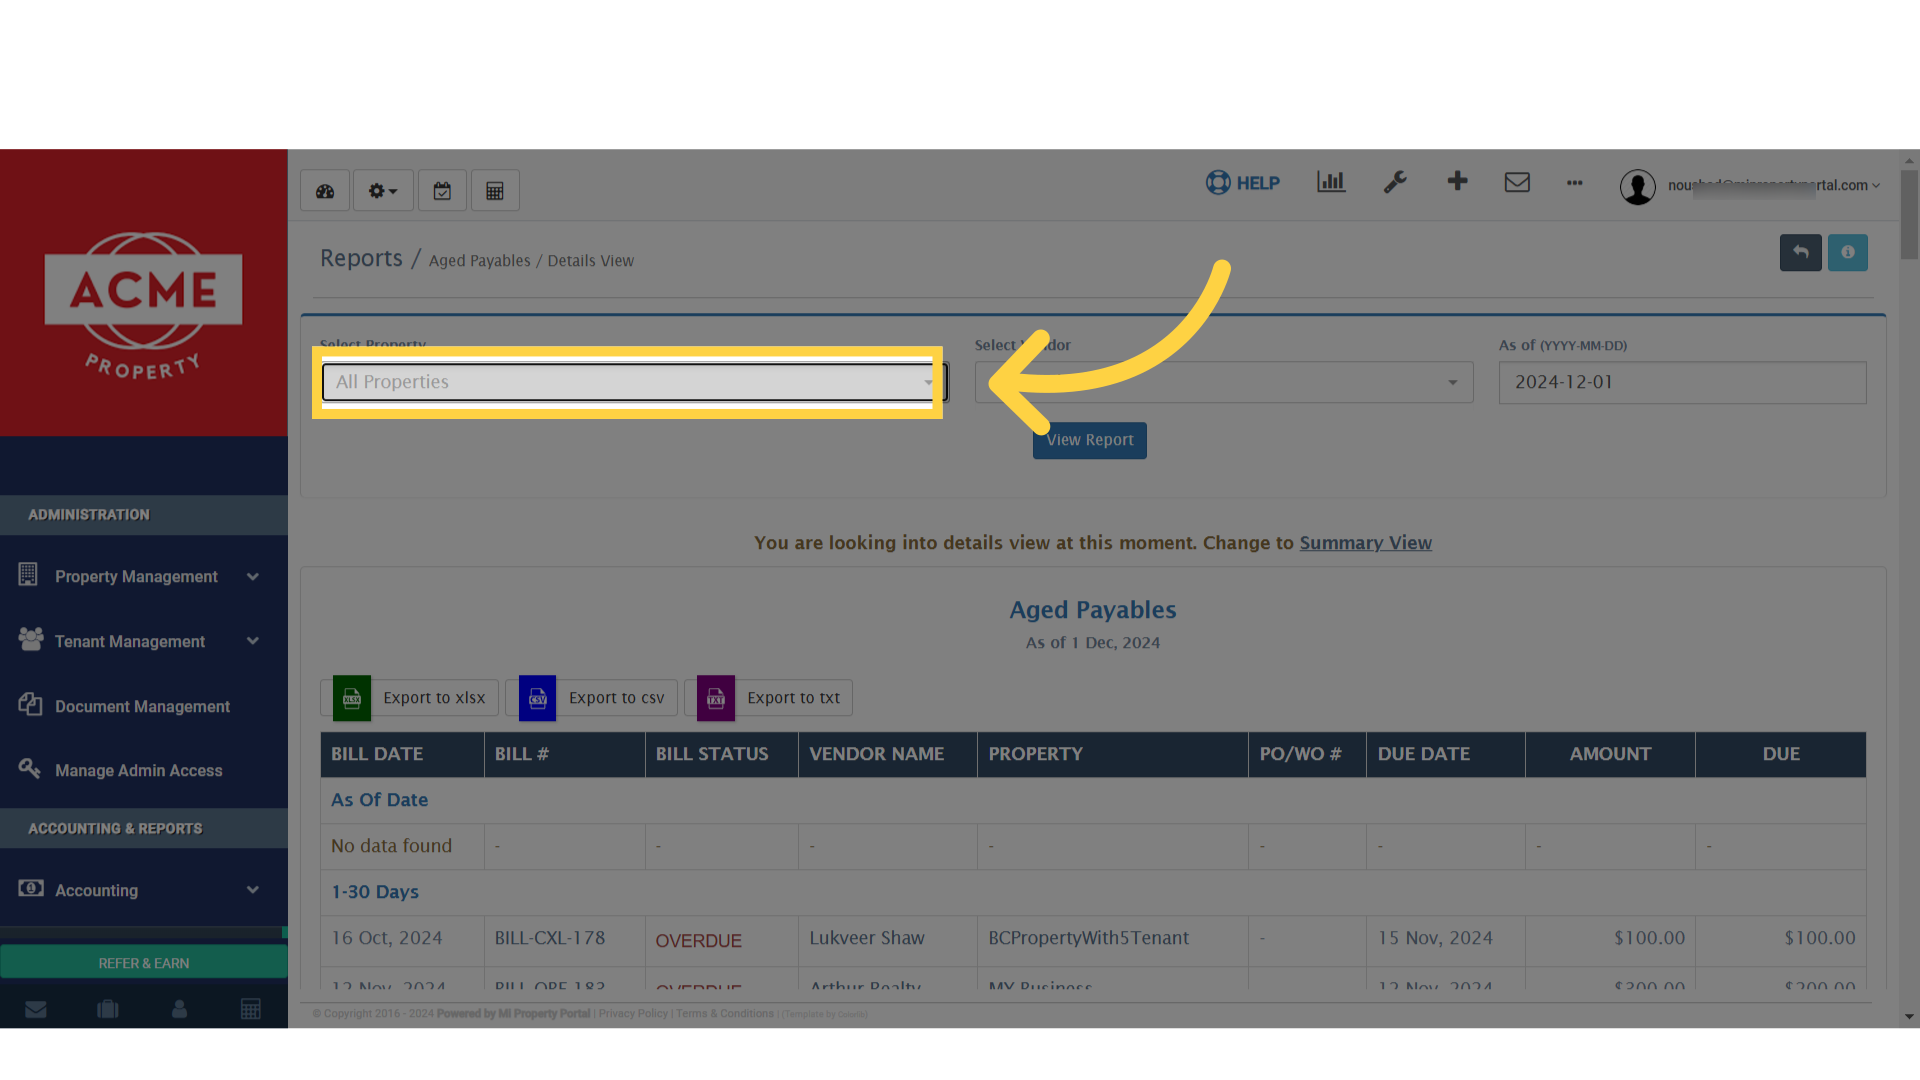Click the back arrow button
This screenshot has width=1920, height=1080.
1800,253
